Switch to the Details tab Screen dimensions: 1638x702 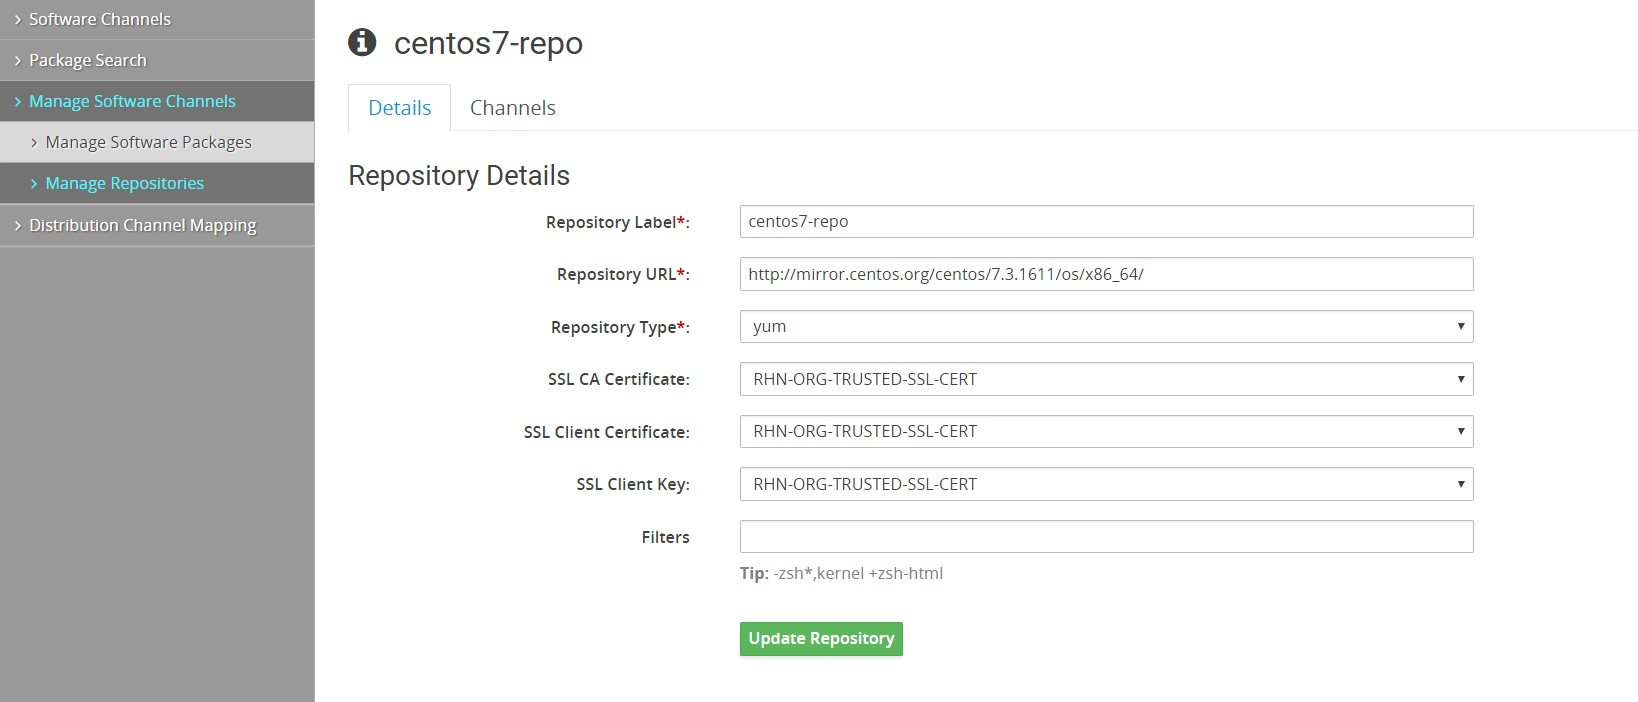point(399,108)
